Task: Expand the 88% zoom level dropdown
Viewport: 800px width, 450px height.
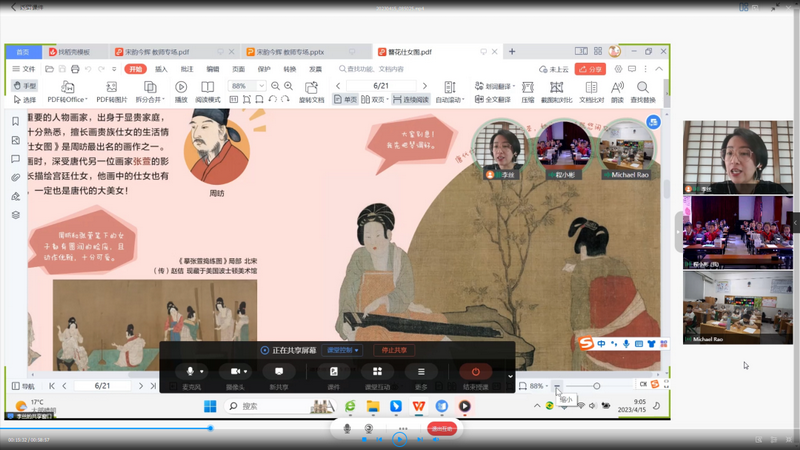Action: 262,87
